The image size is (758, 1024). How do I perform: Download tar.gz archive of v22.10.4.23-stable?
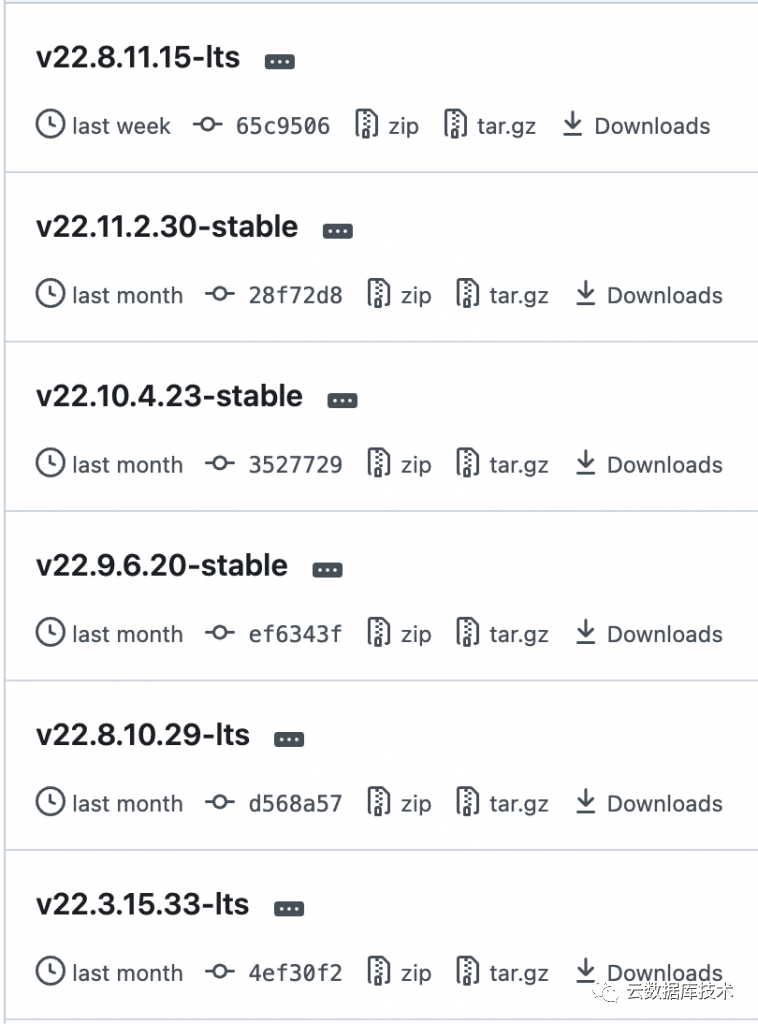[x=518, y=465]
